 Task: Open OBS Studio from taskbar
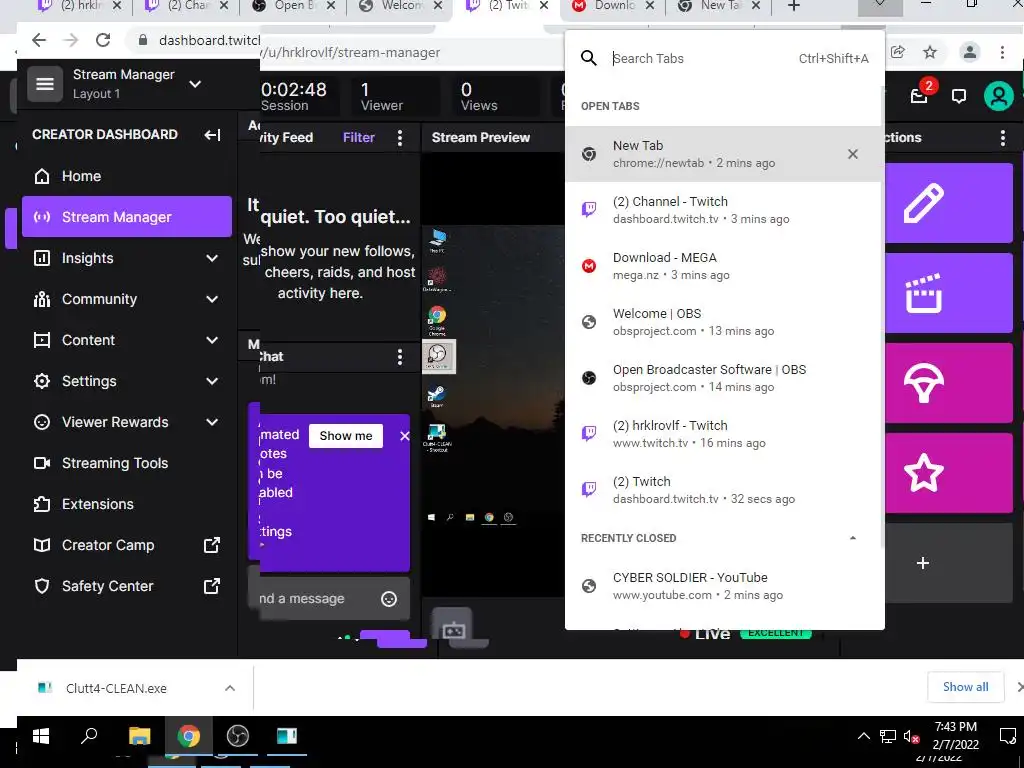[x=238, y=737]
